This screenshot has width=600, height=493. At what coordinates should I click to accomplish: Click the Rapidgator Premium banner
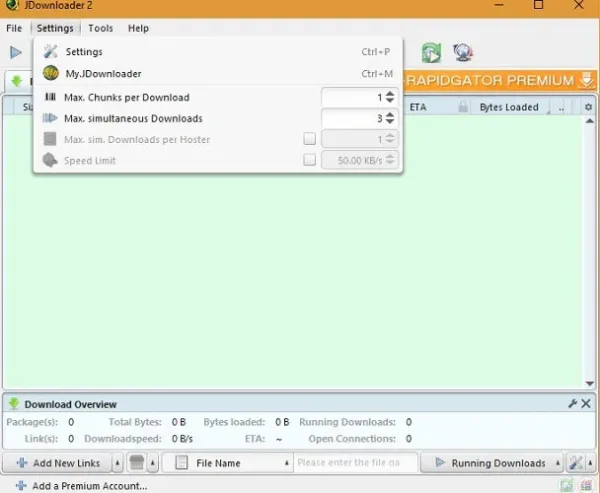[x=498, y=81]
